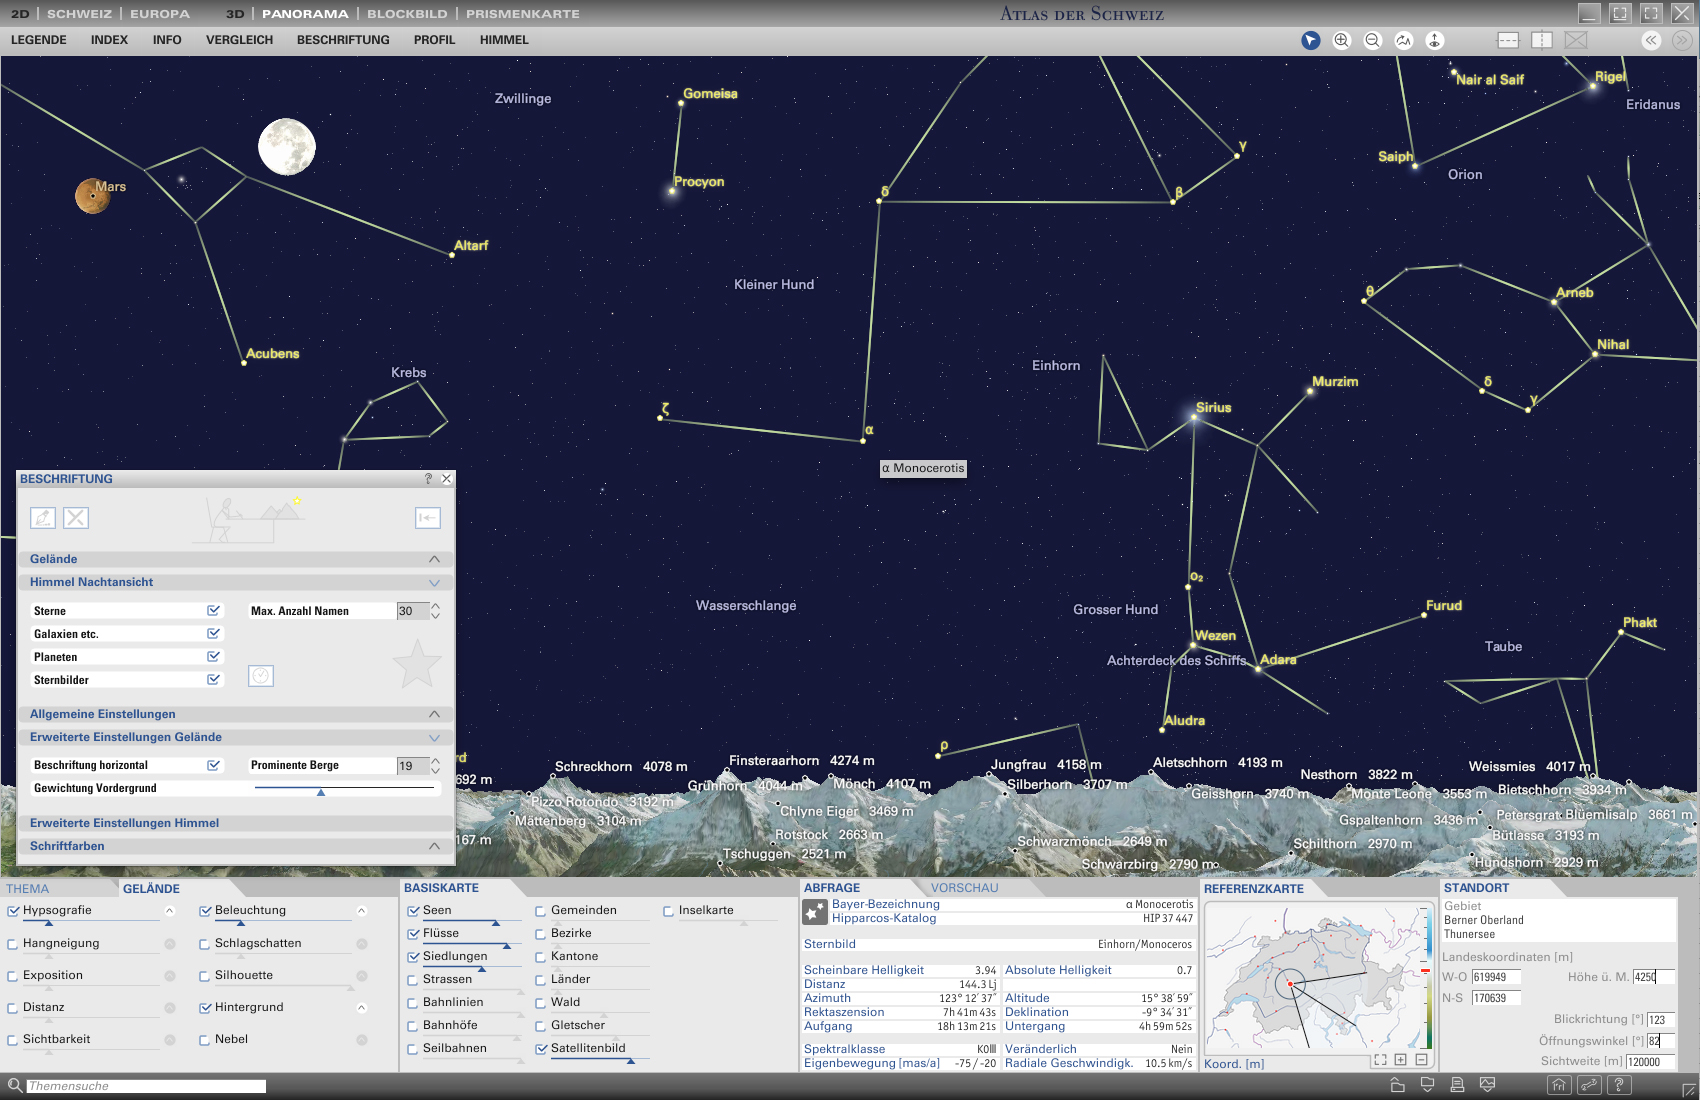Screen dimensions: 1700x1100
Task: Click the export image icon in bottom bar
Action: [1487, 1085]
